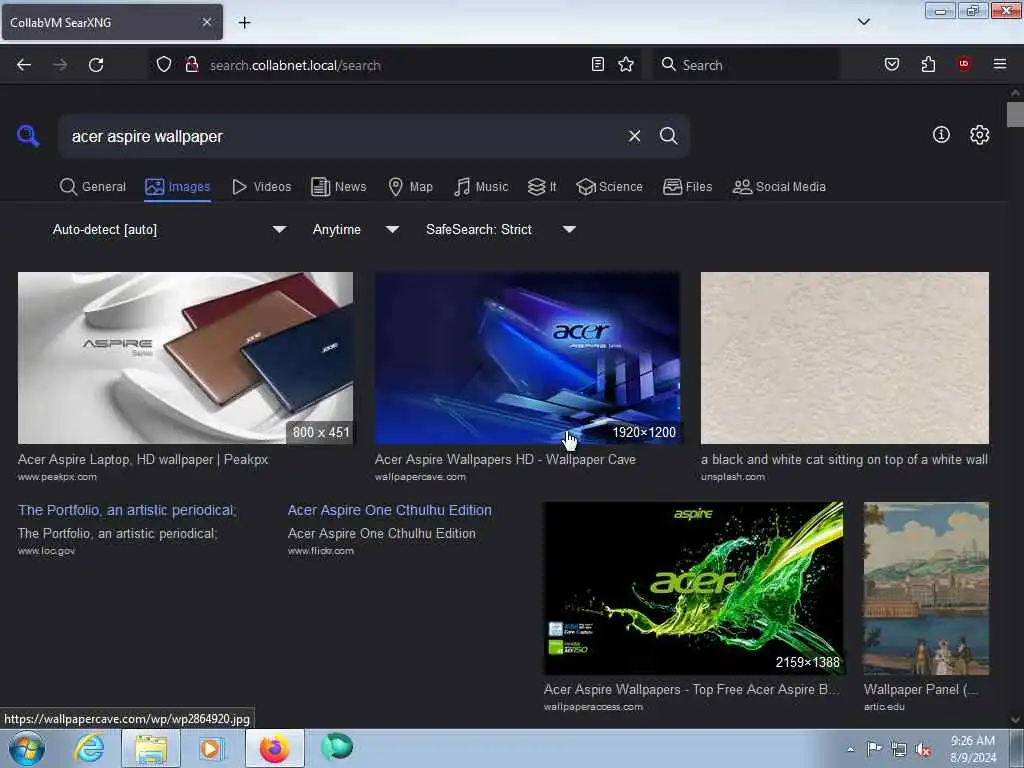Open a new tab with plus button

(244, 22)
